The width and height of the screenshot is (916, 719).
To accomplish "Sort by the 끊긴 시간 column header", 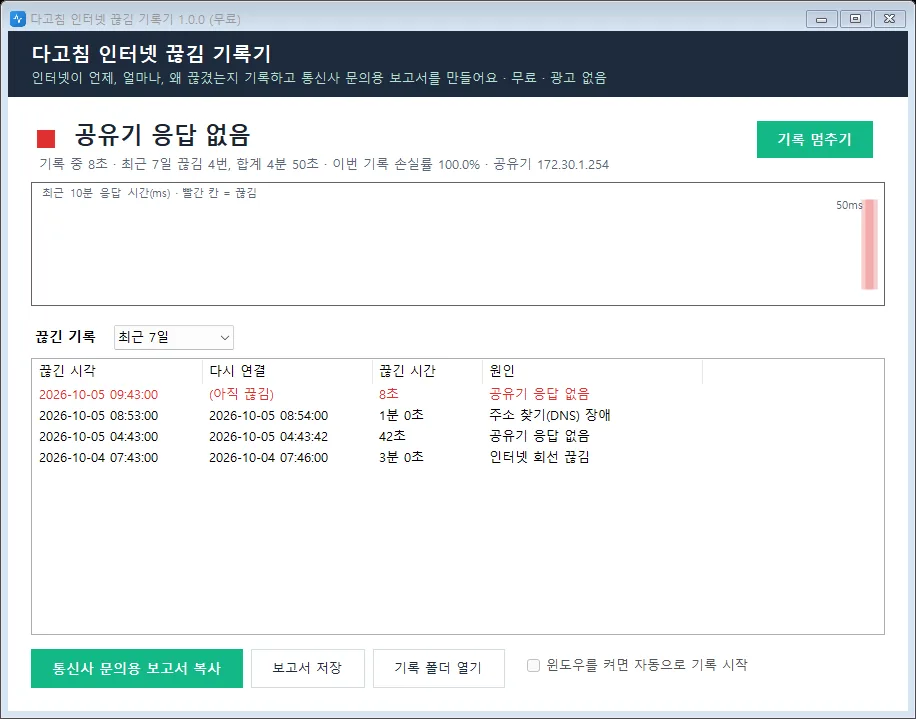I will (x=427, y=371).
